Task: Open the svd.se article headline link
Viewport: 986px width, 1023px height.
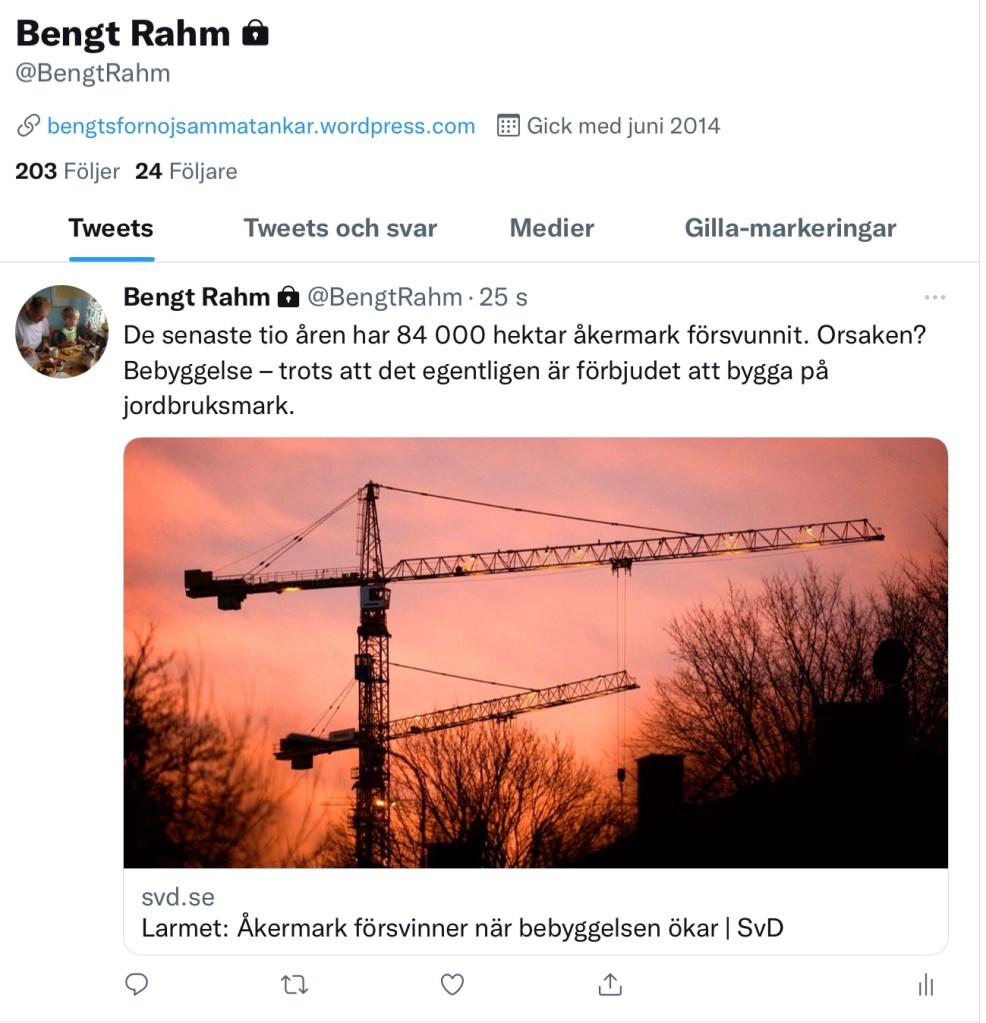Action: 462,928
